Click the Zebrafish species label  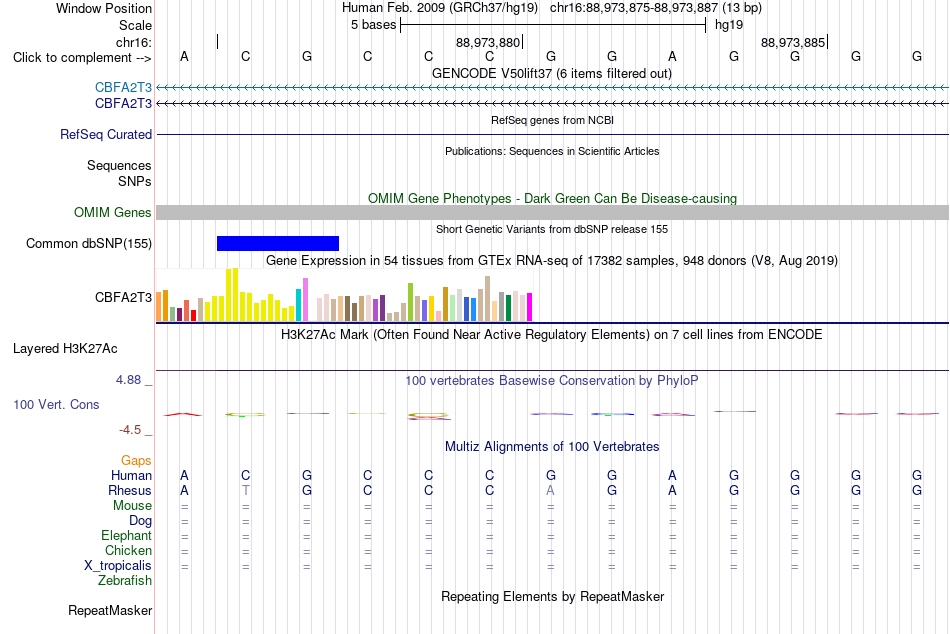click(125, 580)
